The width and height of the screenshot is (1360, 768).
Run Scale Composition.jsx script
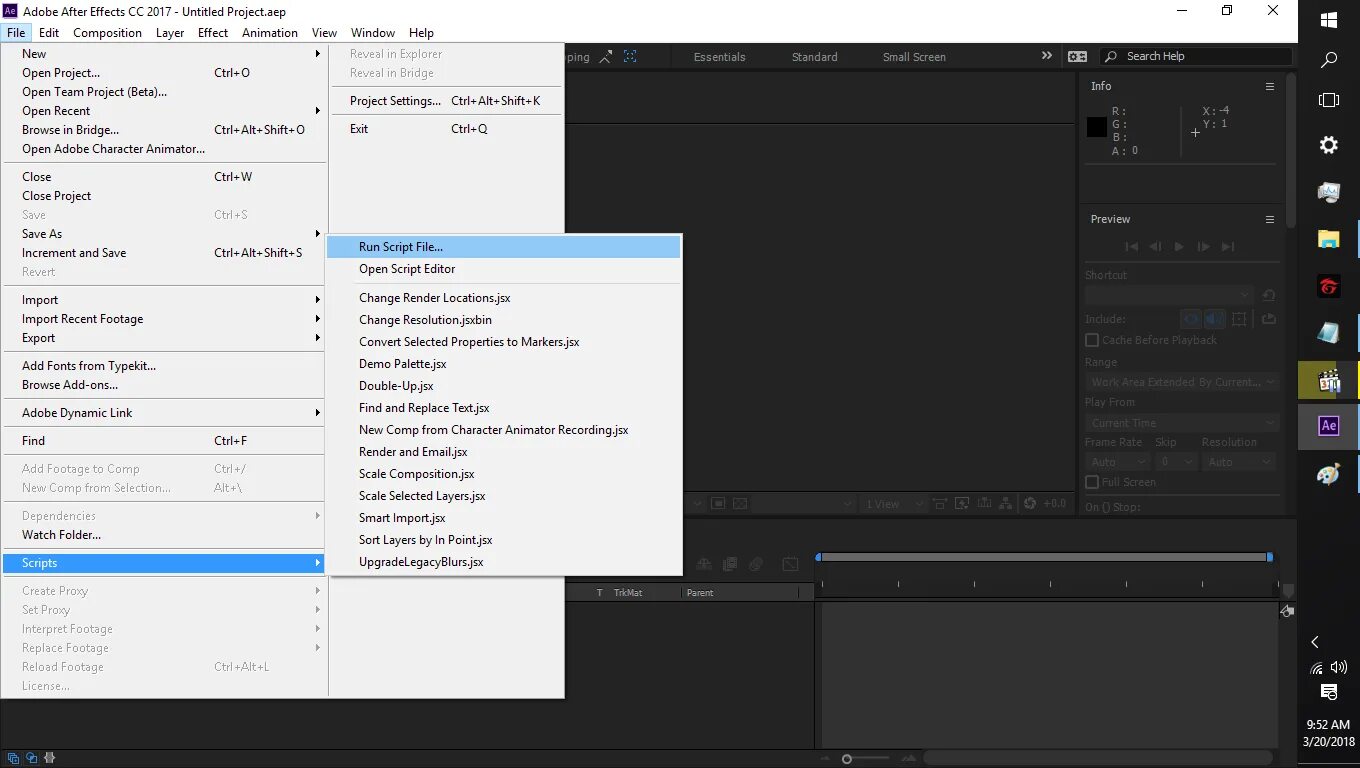(x=503, y=474)
